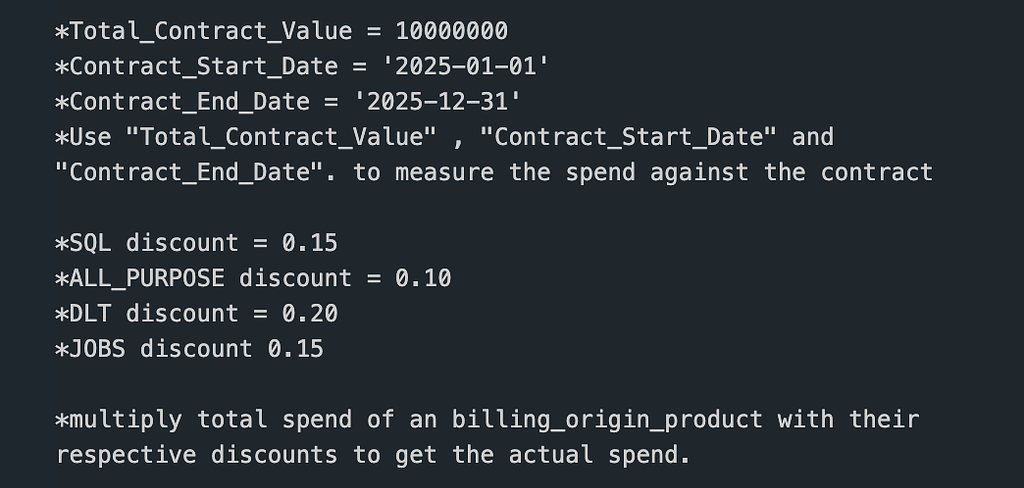Click the 0.20 discount value
This screenshot has height=488, width=1024.
310,314
